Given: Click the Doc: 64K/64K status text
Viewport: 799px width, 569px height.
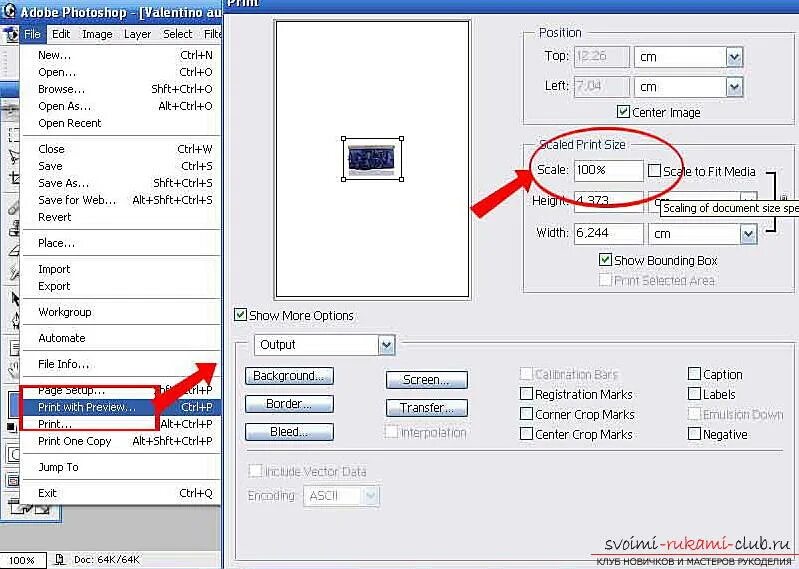Looking at the screenshot, I should [x=107, y=560].
